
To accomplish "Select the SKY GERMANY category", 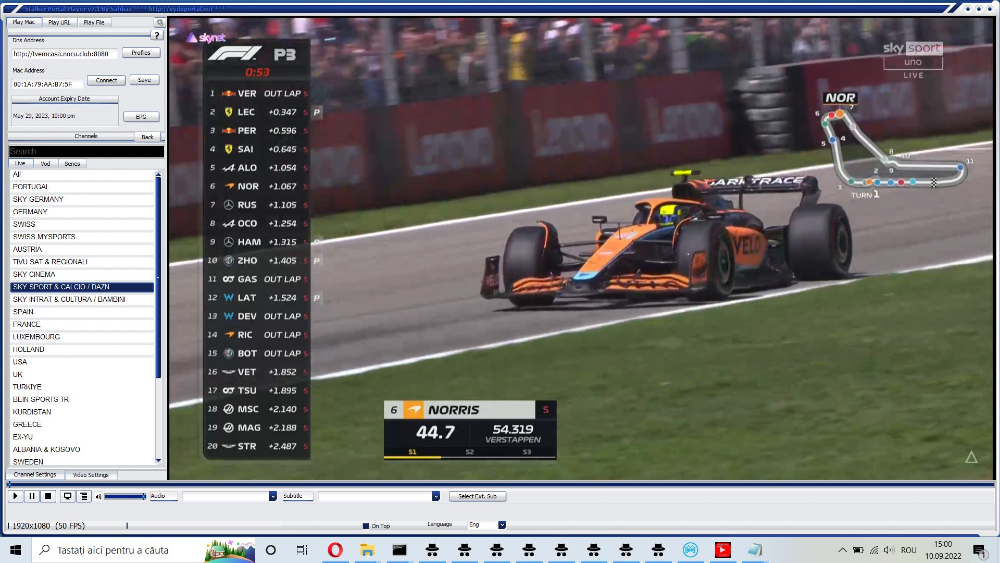I will [x=82, y=199].
